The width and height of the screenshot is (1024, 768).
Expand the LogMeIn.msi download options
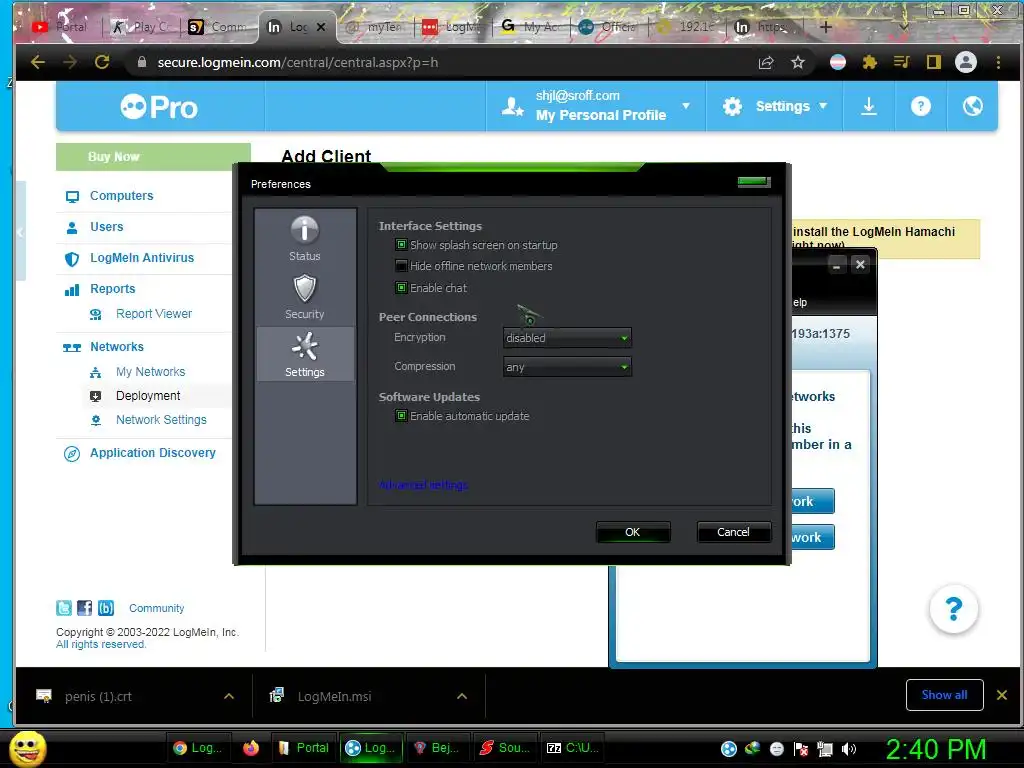tap(462, 696)
